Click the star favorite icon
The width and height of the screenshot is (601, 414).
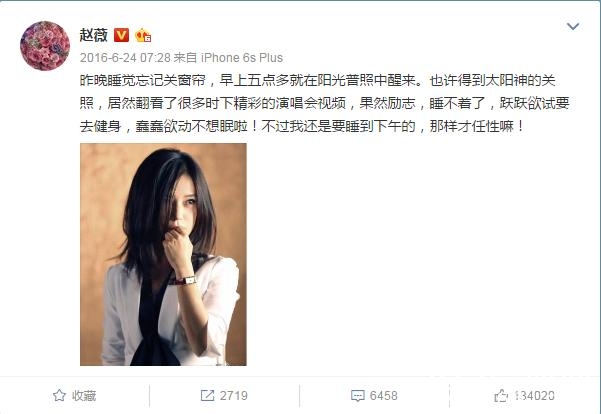pyautogui.click(x=59, y=395)
